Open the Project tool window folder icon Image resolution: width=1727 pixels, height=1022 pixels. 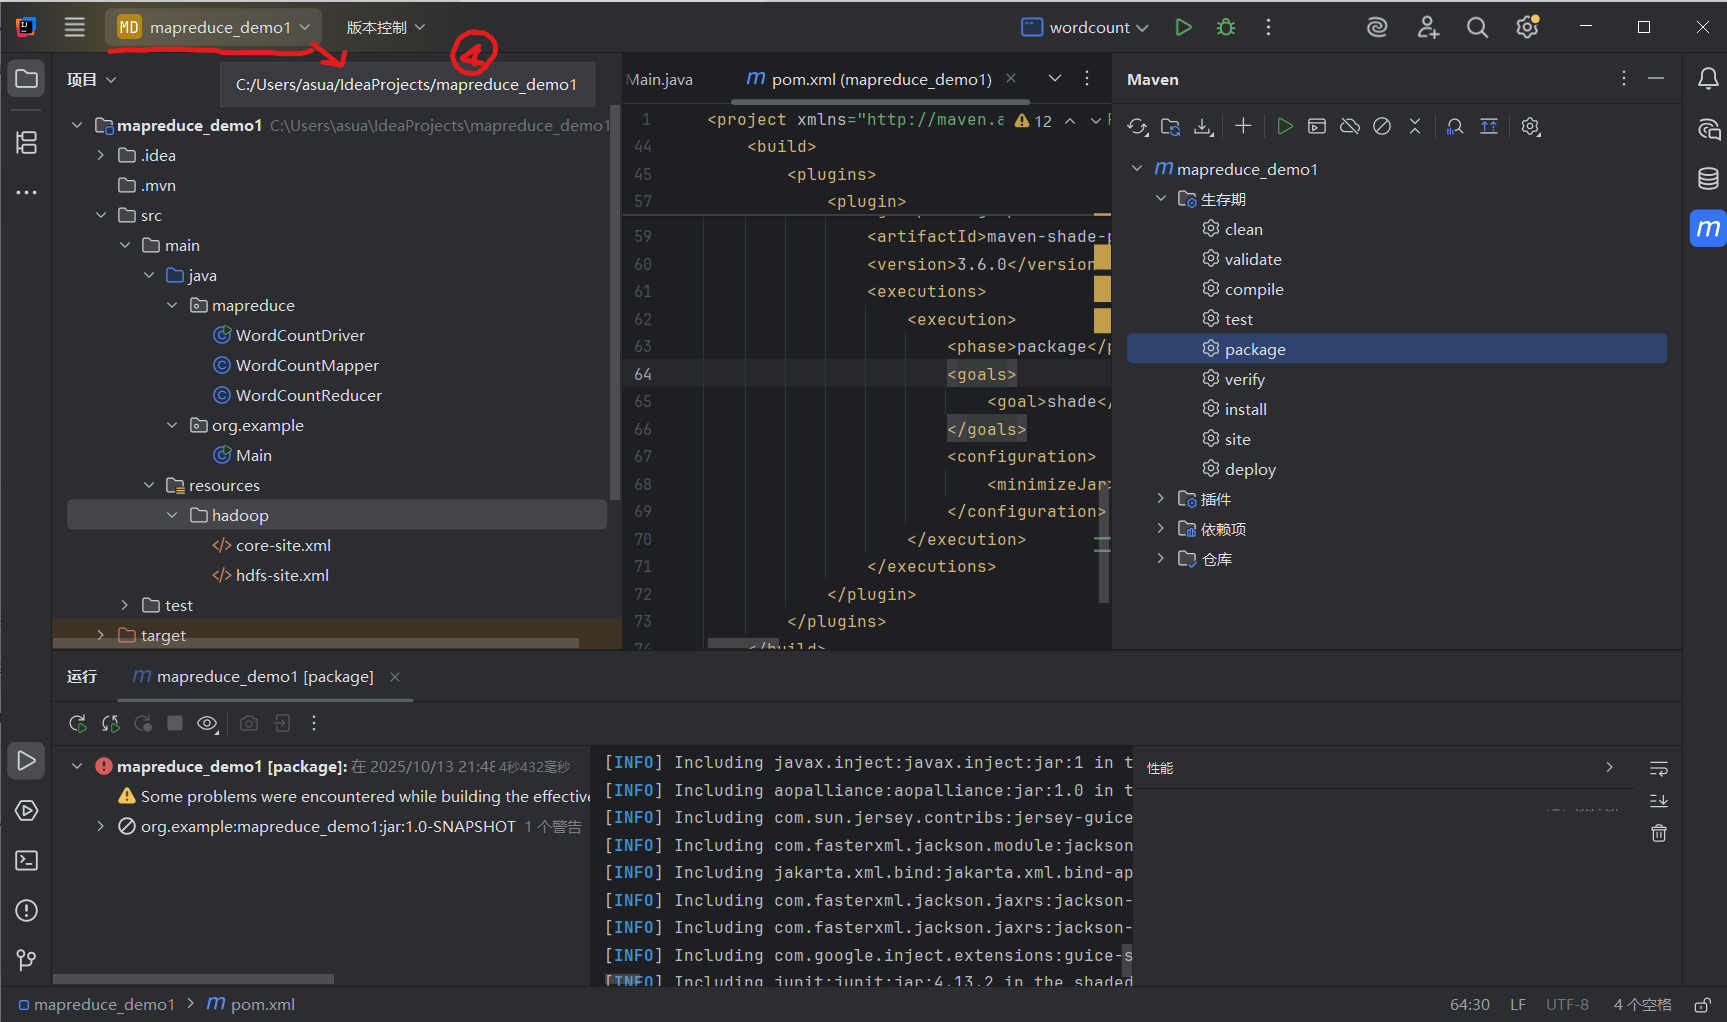tap(27, 79)
